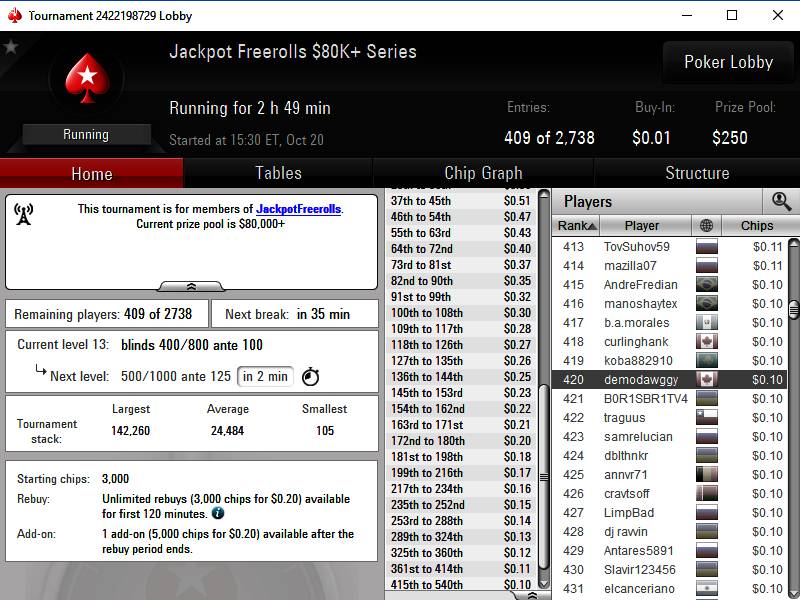Screen dimensions: 800x600
Task: Click the '100th to 108th' payout row
Action: [x=461, y=313]
